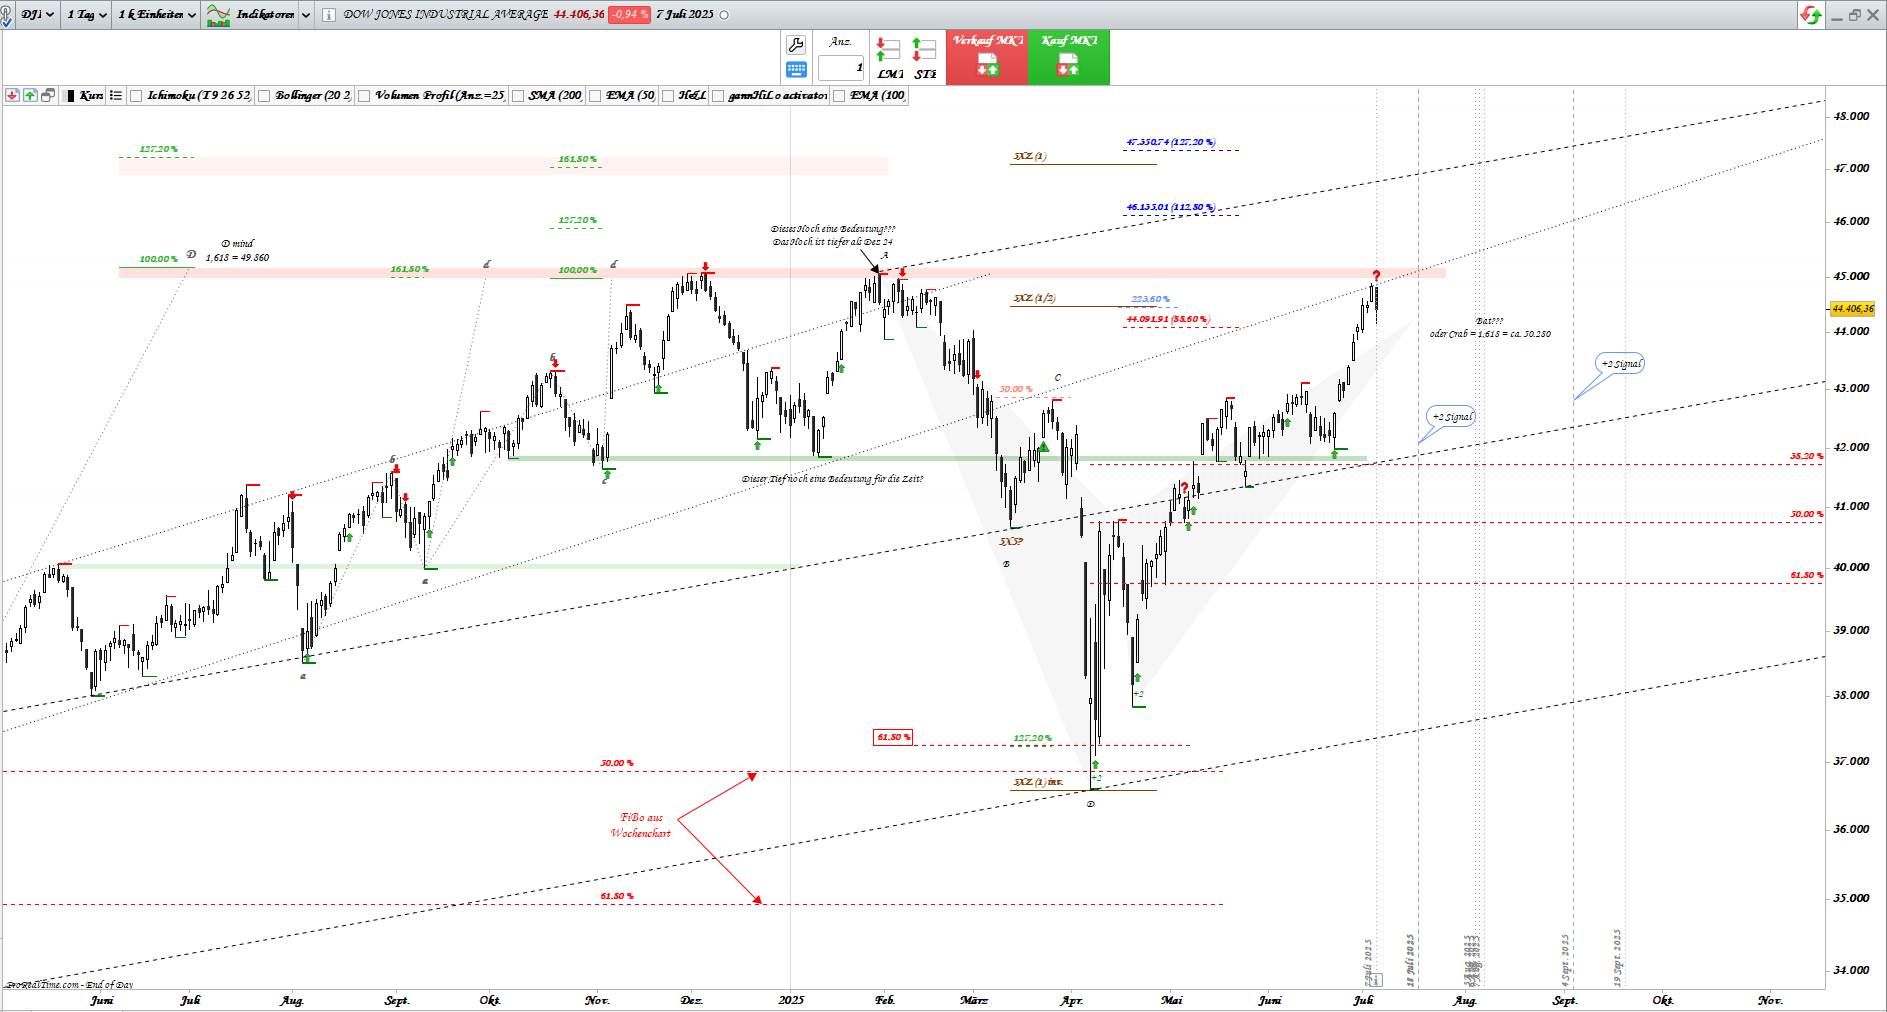The width and height of the screenshot is (1887, 1012).
Task: Click the red -0,94 % change badge
Action: click(629, 15)
